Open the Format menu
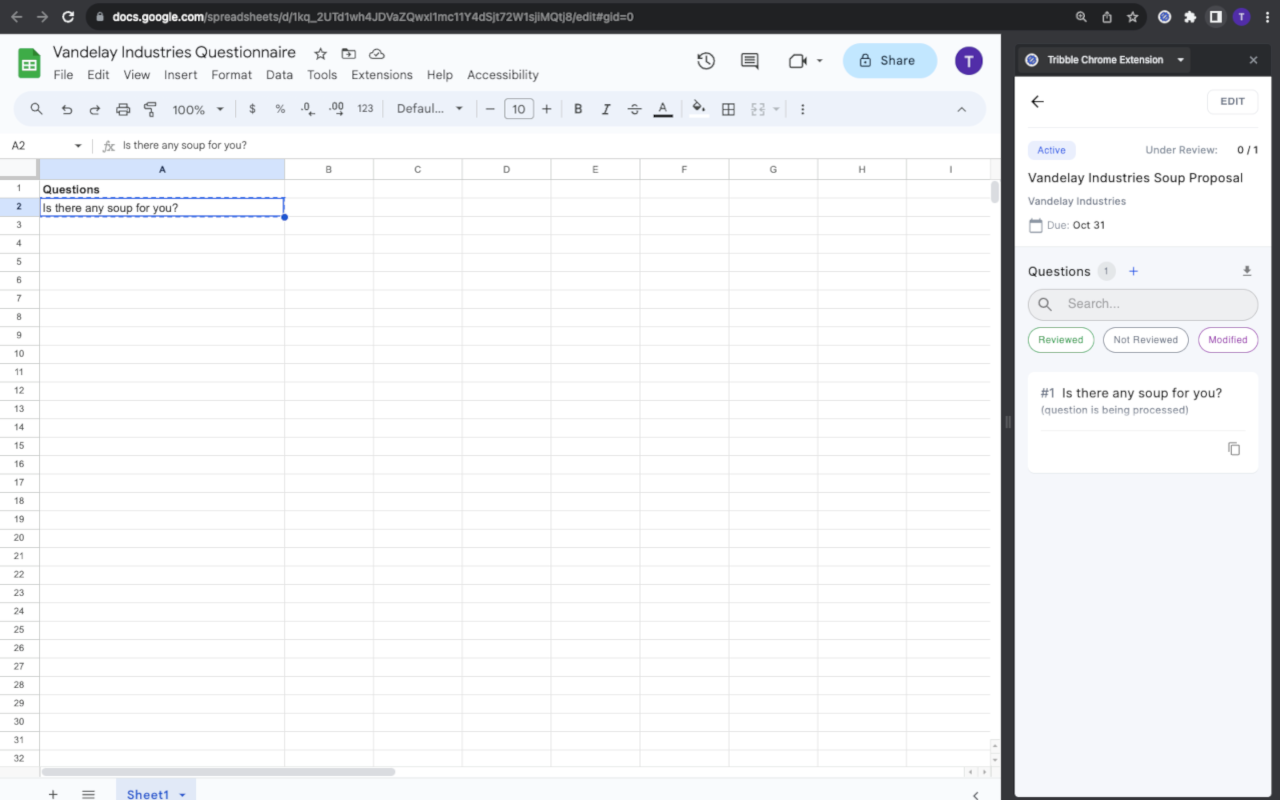The width and height of the screenshot is (1280, 800). tap(232, 75)
